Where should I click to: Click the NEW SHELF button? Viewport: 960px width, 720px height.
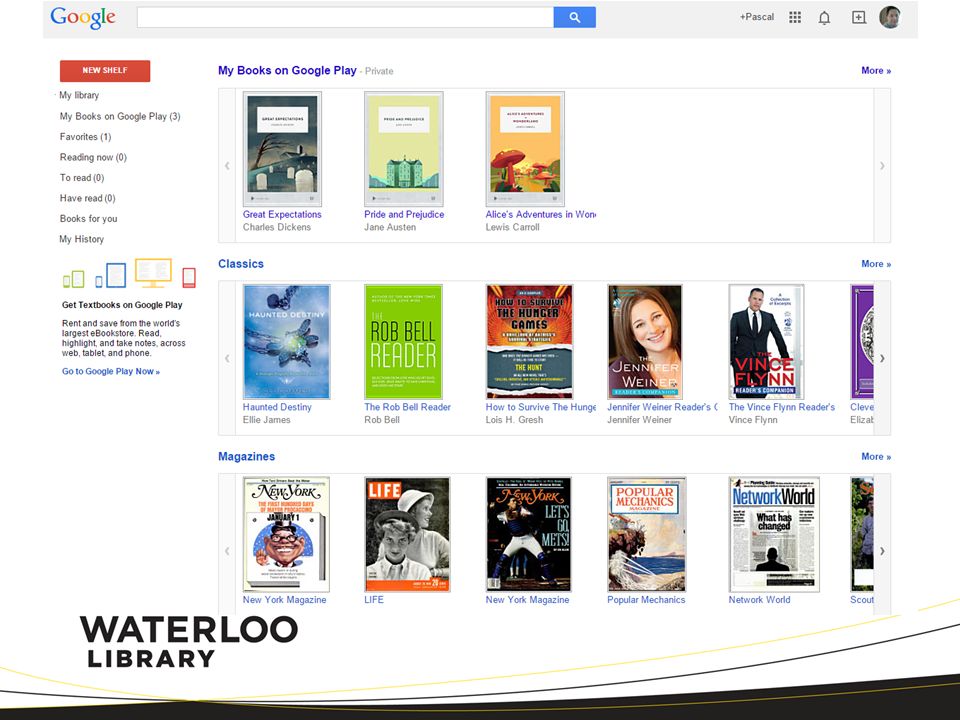pos(105,70)
